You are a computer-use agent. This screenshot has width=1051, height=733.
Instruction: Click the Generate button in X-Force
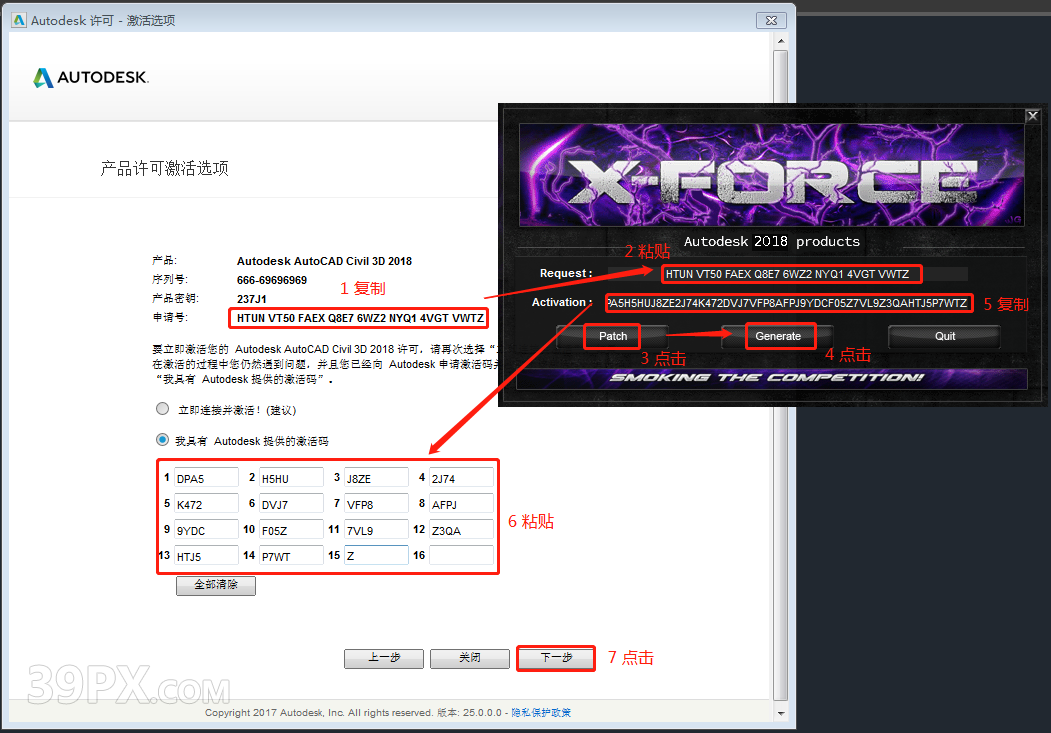tap(779, 336)
